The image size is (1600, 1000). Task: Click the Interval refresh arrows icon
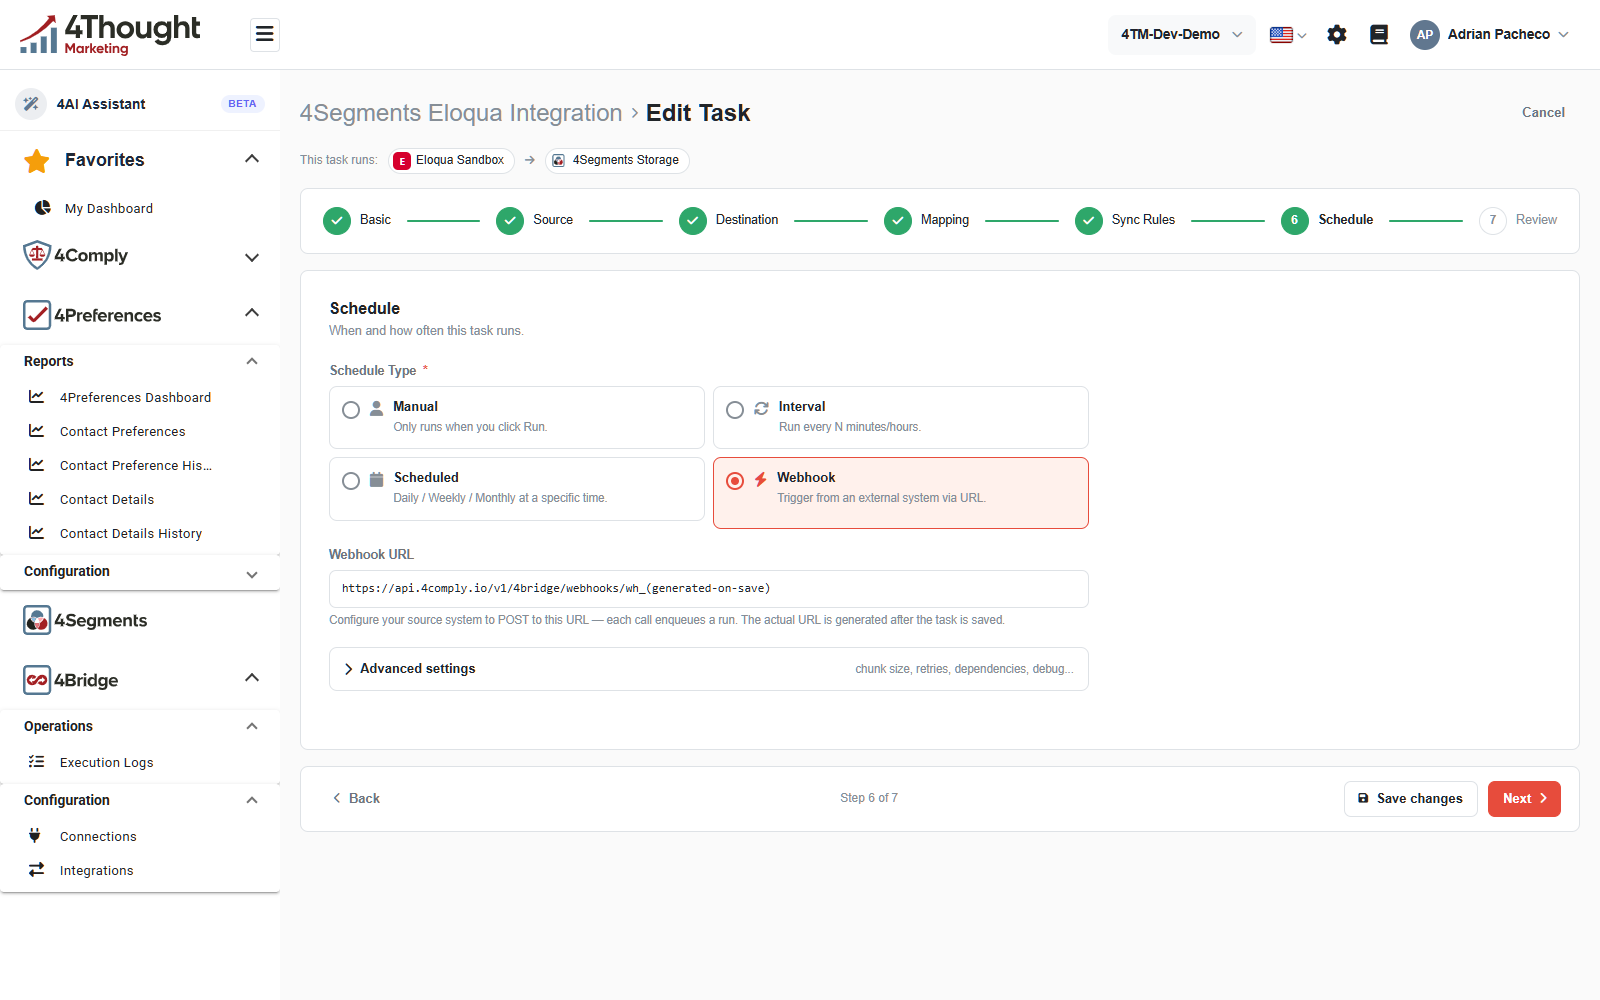click(762, 409)
